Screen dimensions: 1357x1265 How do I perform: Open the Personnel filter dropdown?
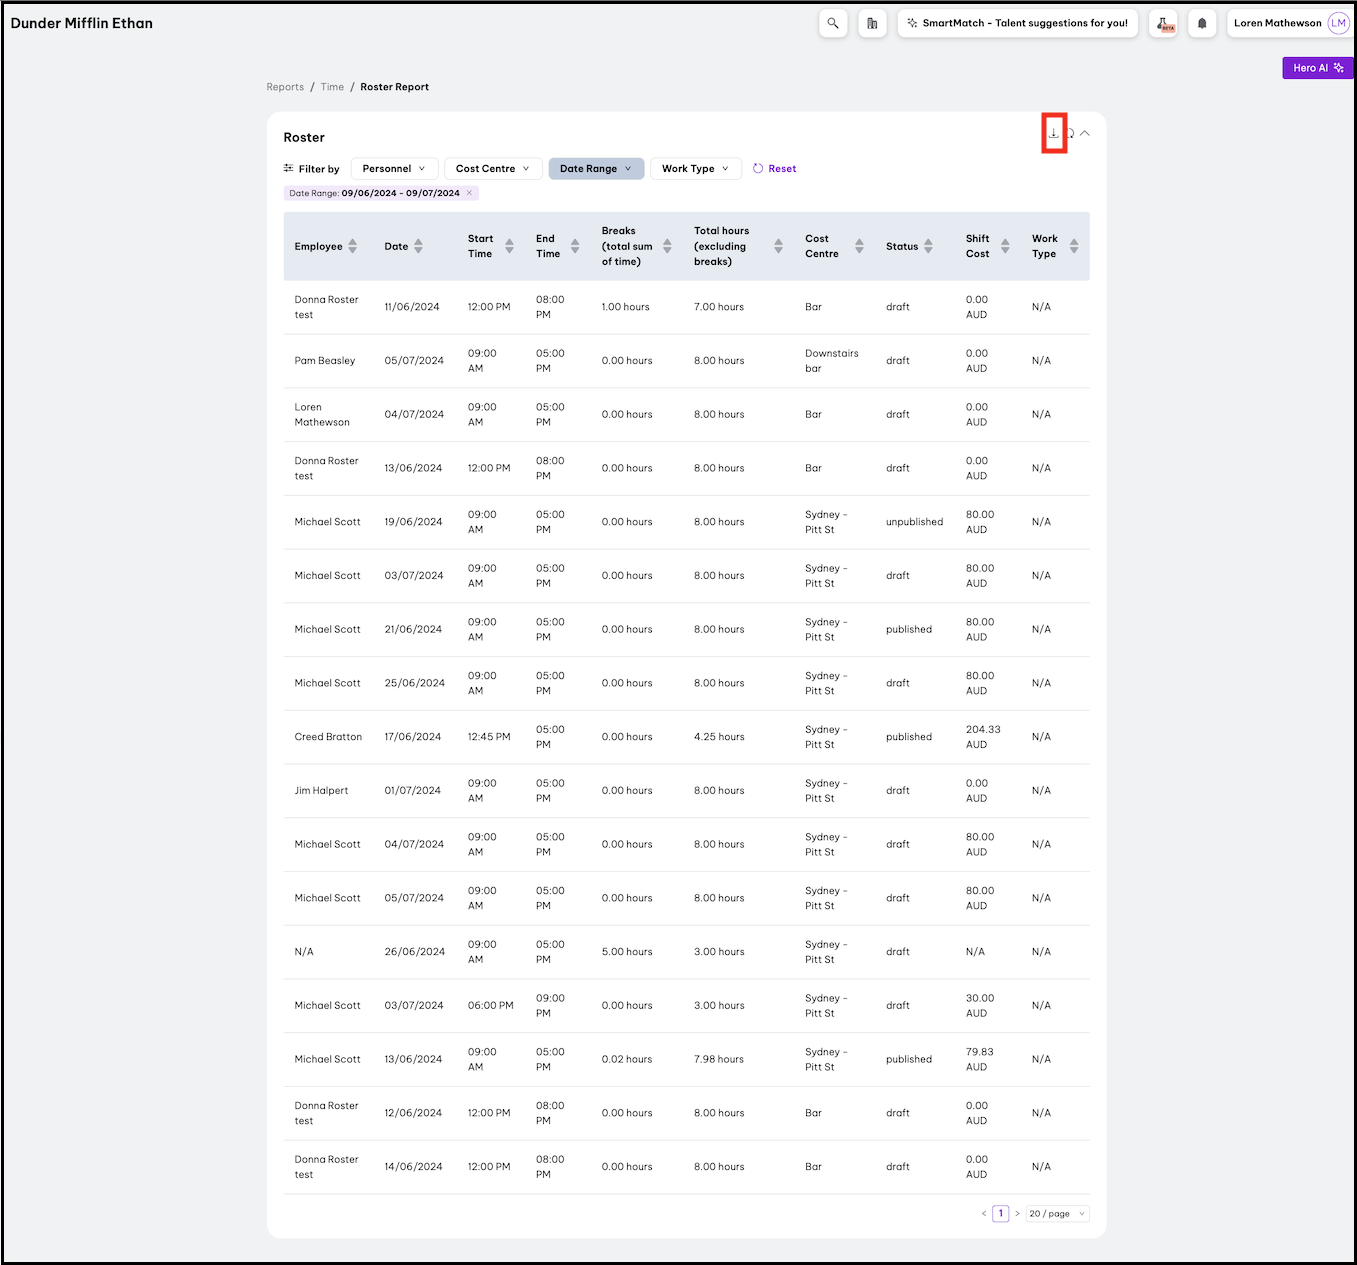[x=394, y=169]
